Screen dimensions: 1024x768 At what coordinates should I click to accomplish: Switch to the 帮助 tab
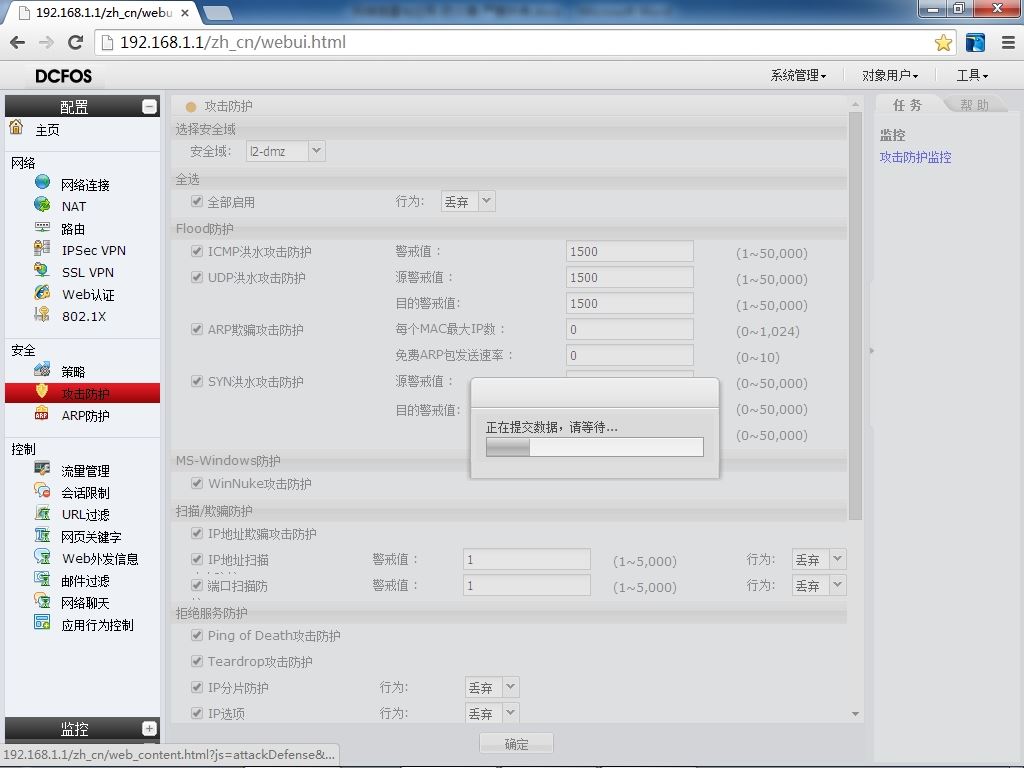pyautogui.click(x=974, y=105)
